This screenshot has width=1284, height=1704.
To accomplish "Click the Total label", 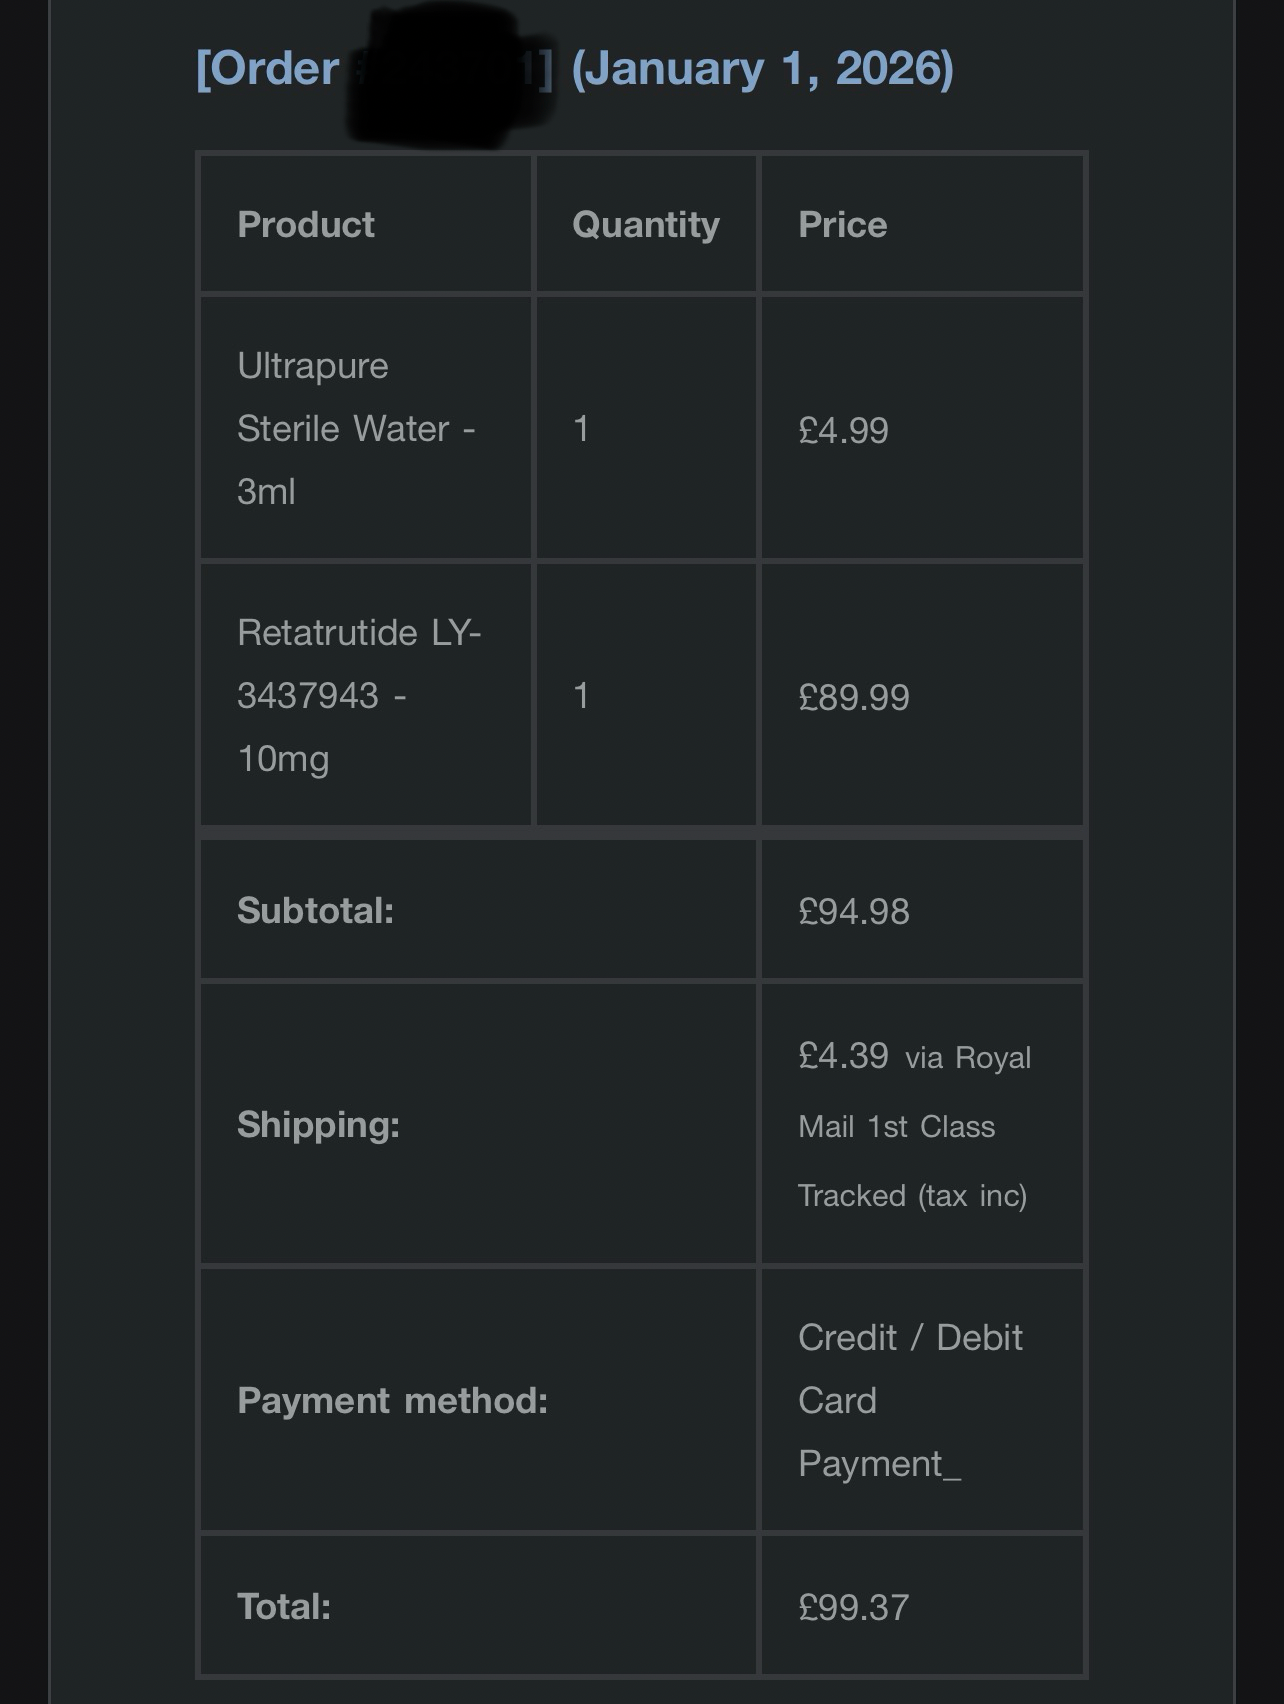I will pos(284,1606).
